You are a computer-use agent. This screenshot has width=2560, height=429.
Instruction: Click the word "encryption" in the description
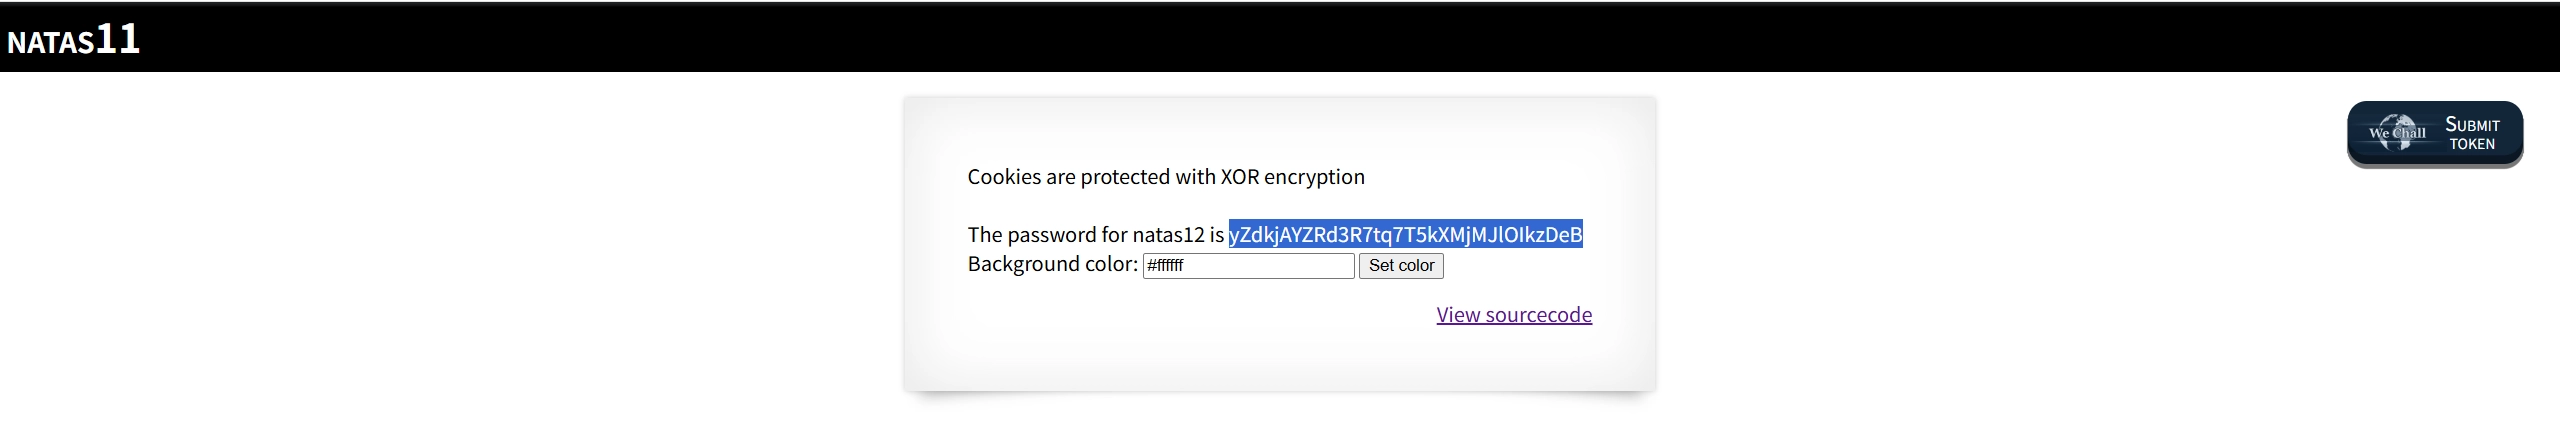[1314, 177]
